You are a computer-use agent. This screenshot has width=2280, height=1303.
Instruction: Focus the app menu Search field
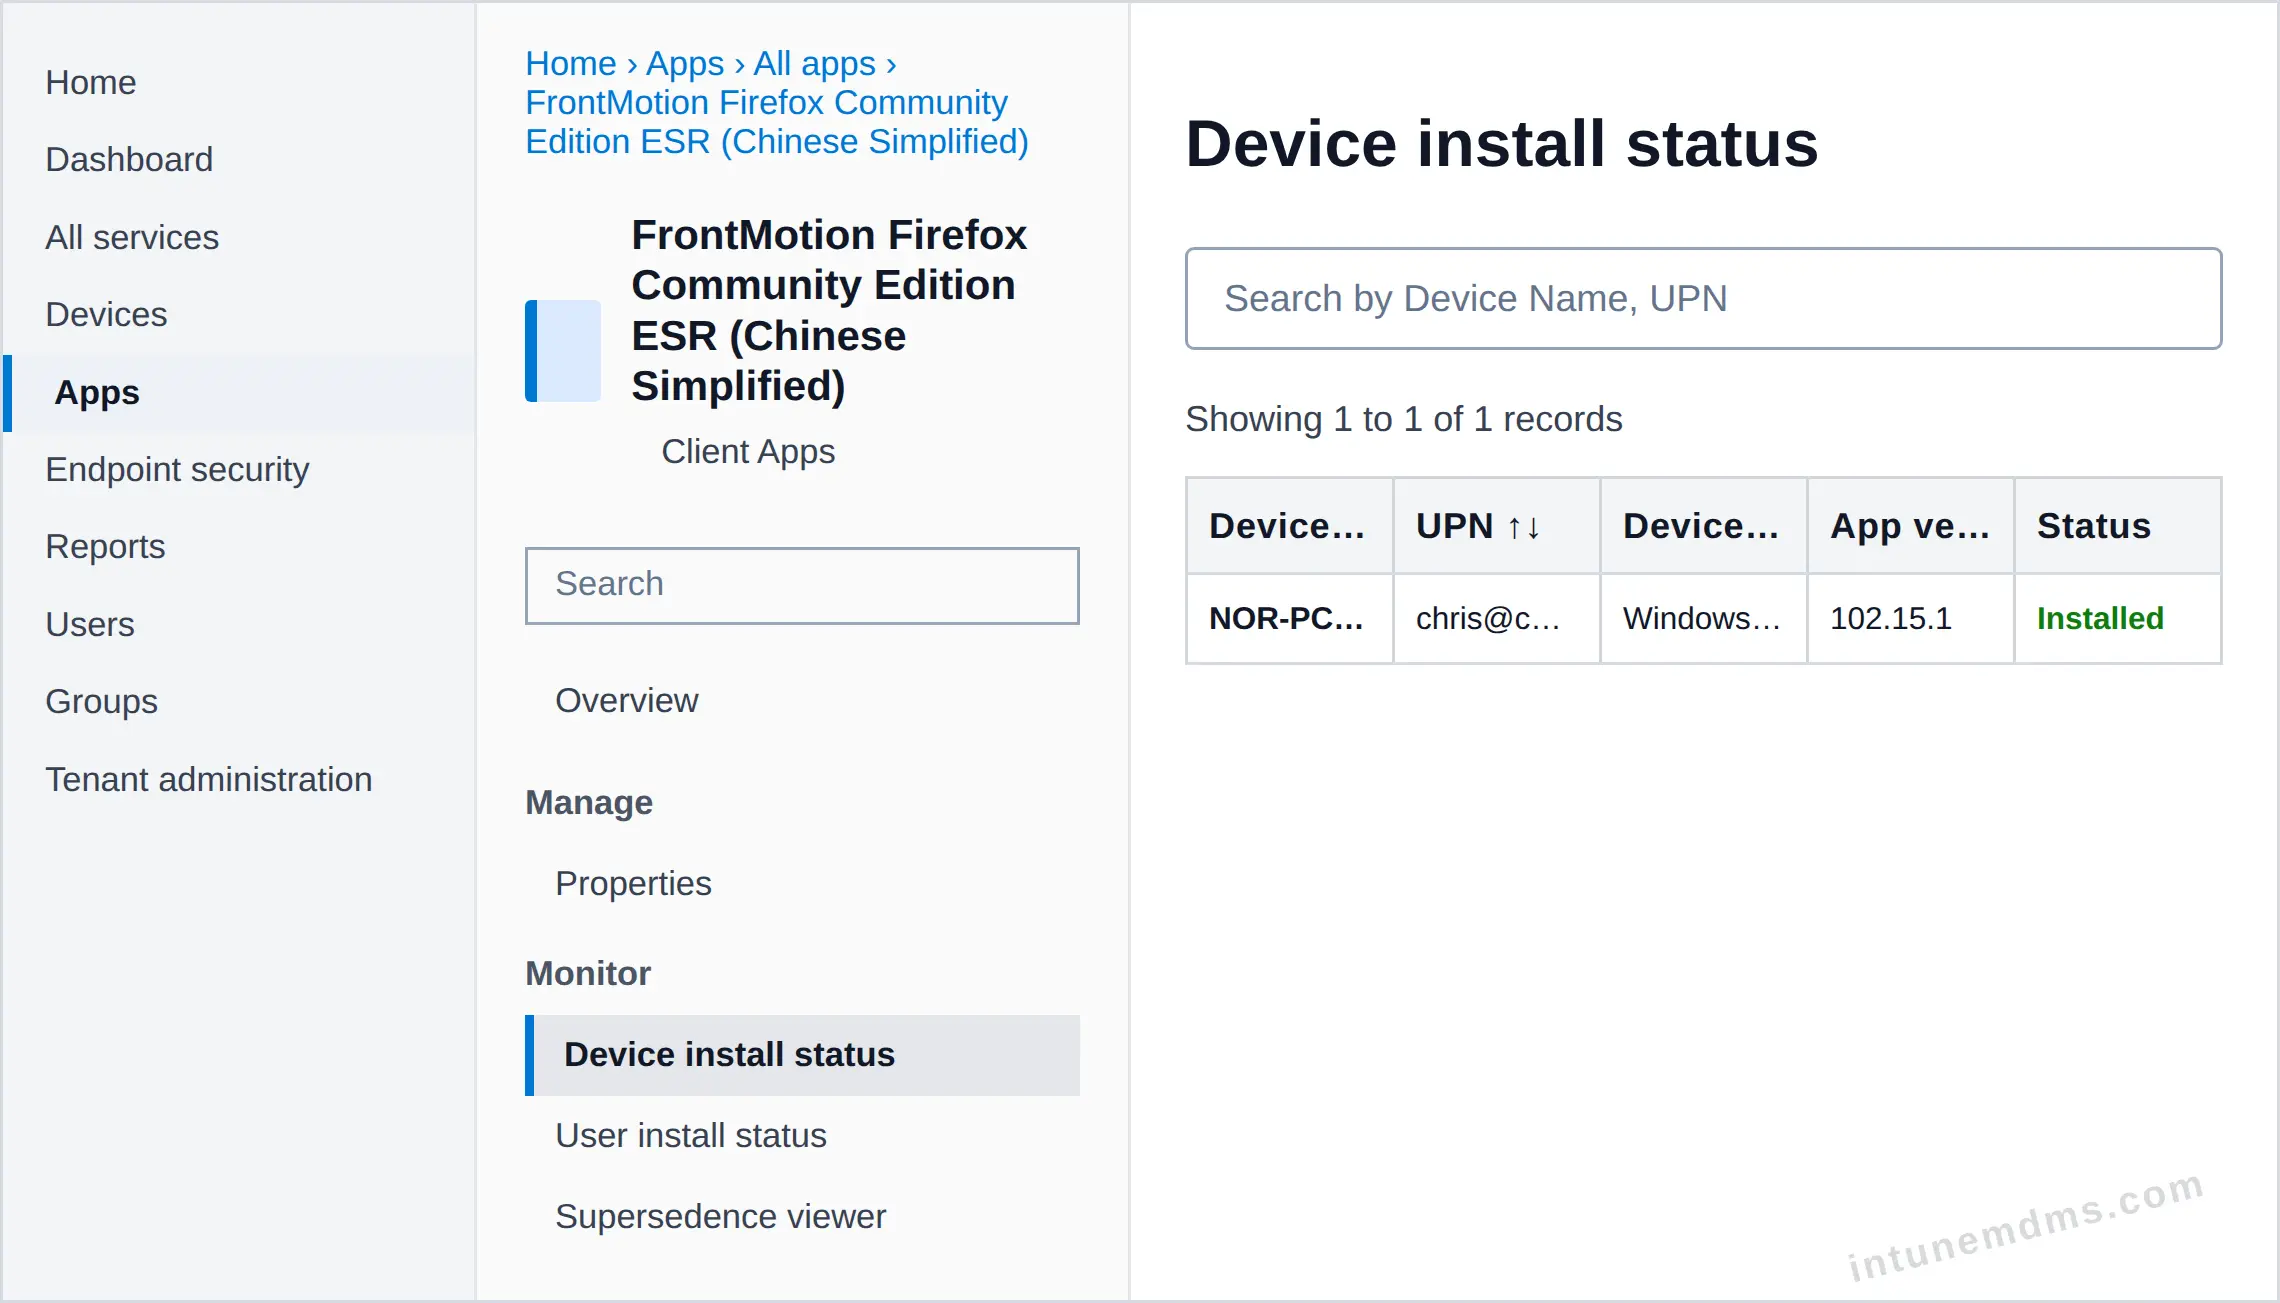(802, 586)
